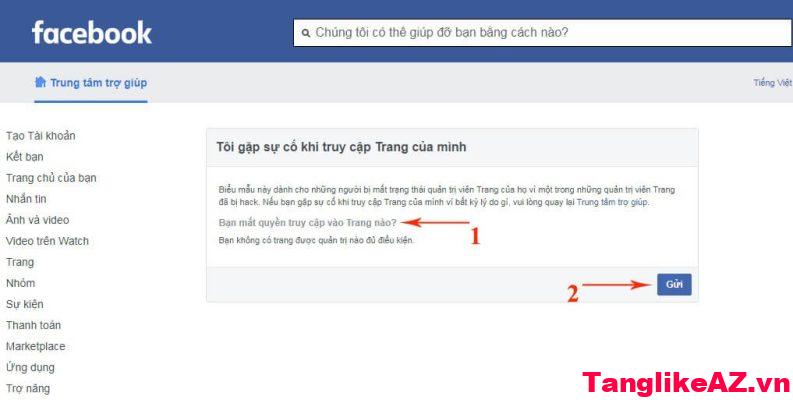Open the Trung tâm trợ giúp tab
Screen dimensions: 793x400
coord(91,82)
